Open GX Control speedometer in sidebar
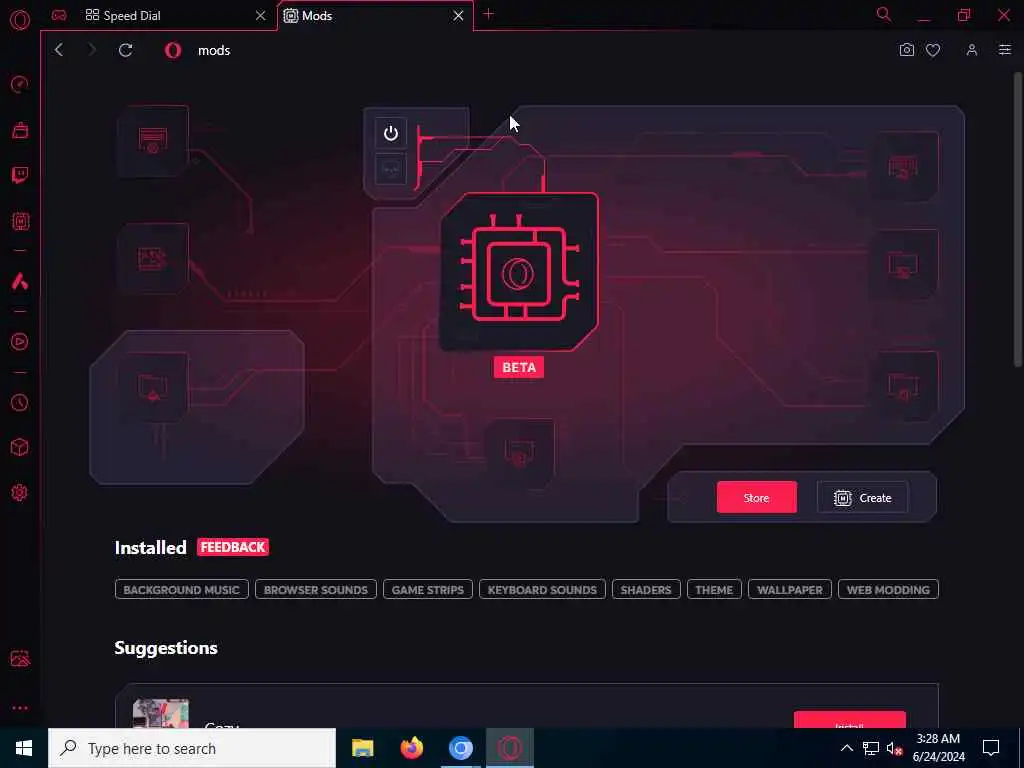This screenshot has width=1024, height=768. [20, 84]
